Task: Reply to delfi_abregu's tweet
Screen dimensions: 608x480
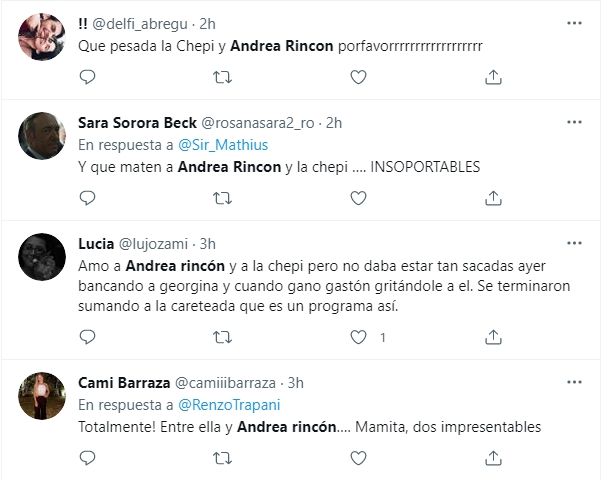Action: (88, 76)
